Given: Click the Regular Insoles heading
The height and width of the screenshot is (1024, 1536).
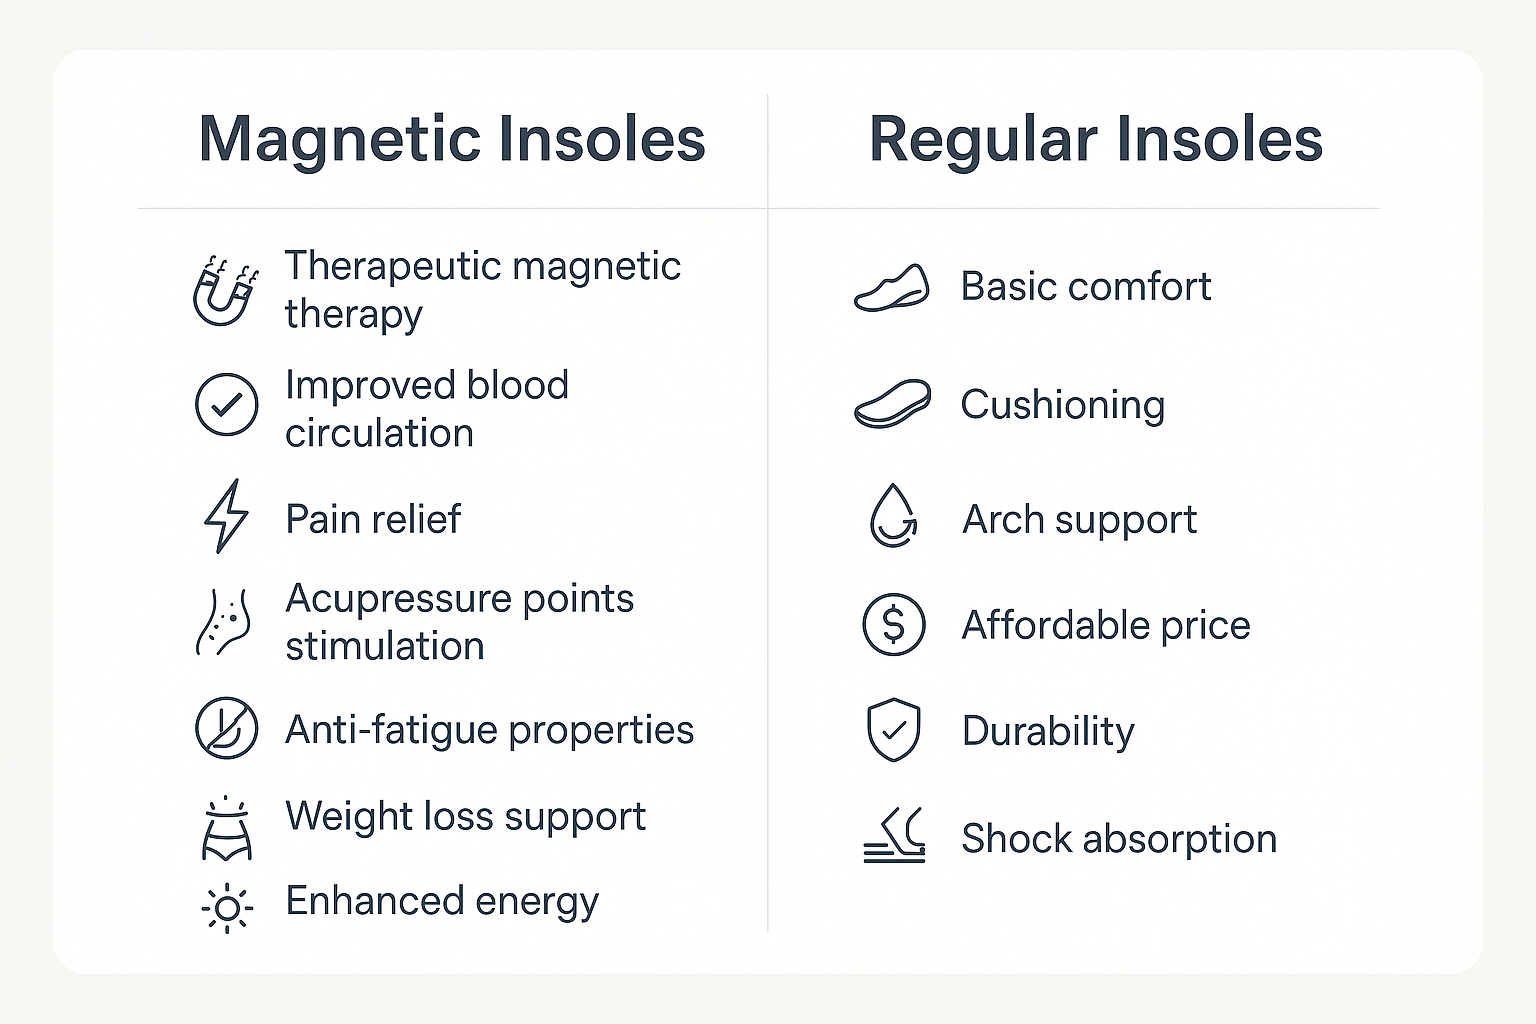Looking at the screenshot, I should pos(1096,139).
